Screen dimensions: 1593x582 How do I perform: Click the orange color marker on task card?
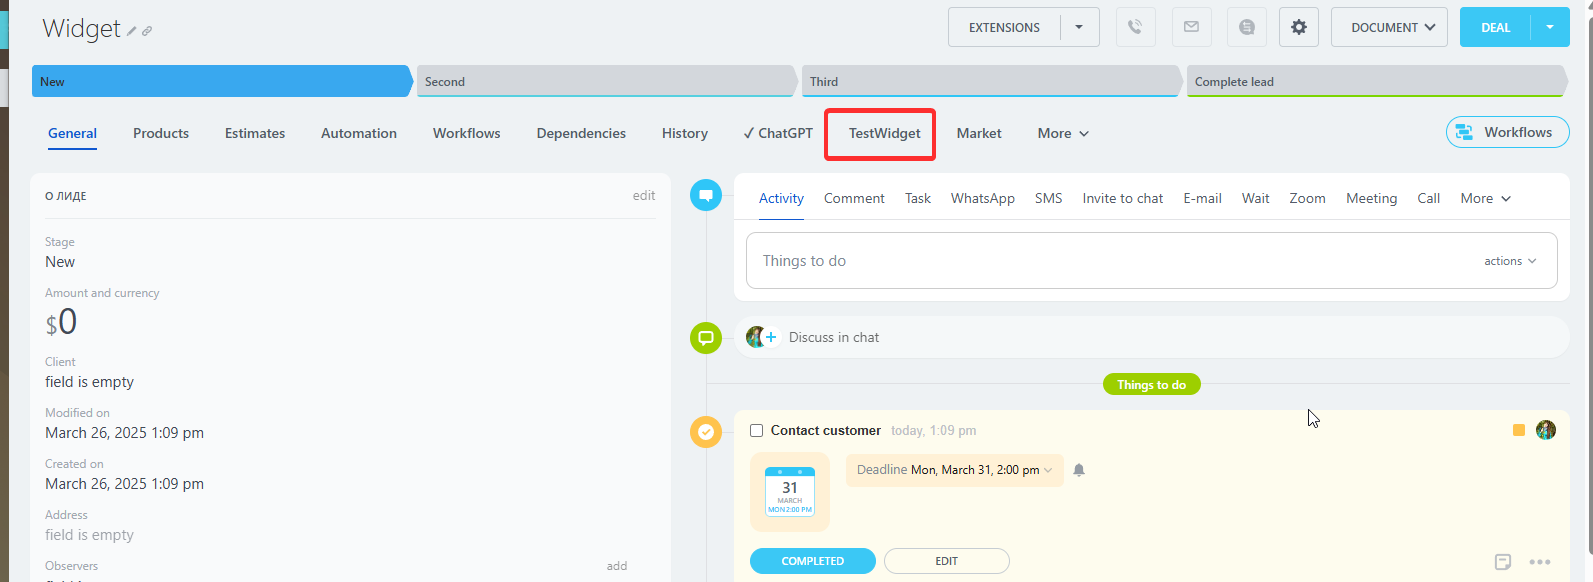(1519, 430)
